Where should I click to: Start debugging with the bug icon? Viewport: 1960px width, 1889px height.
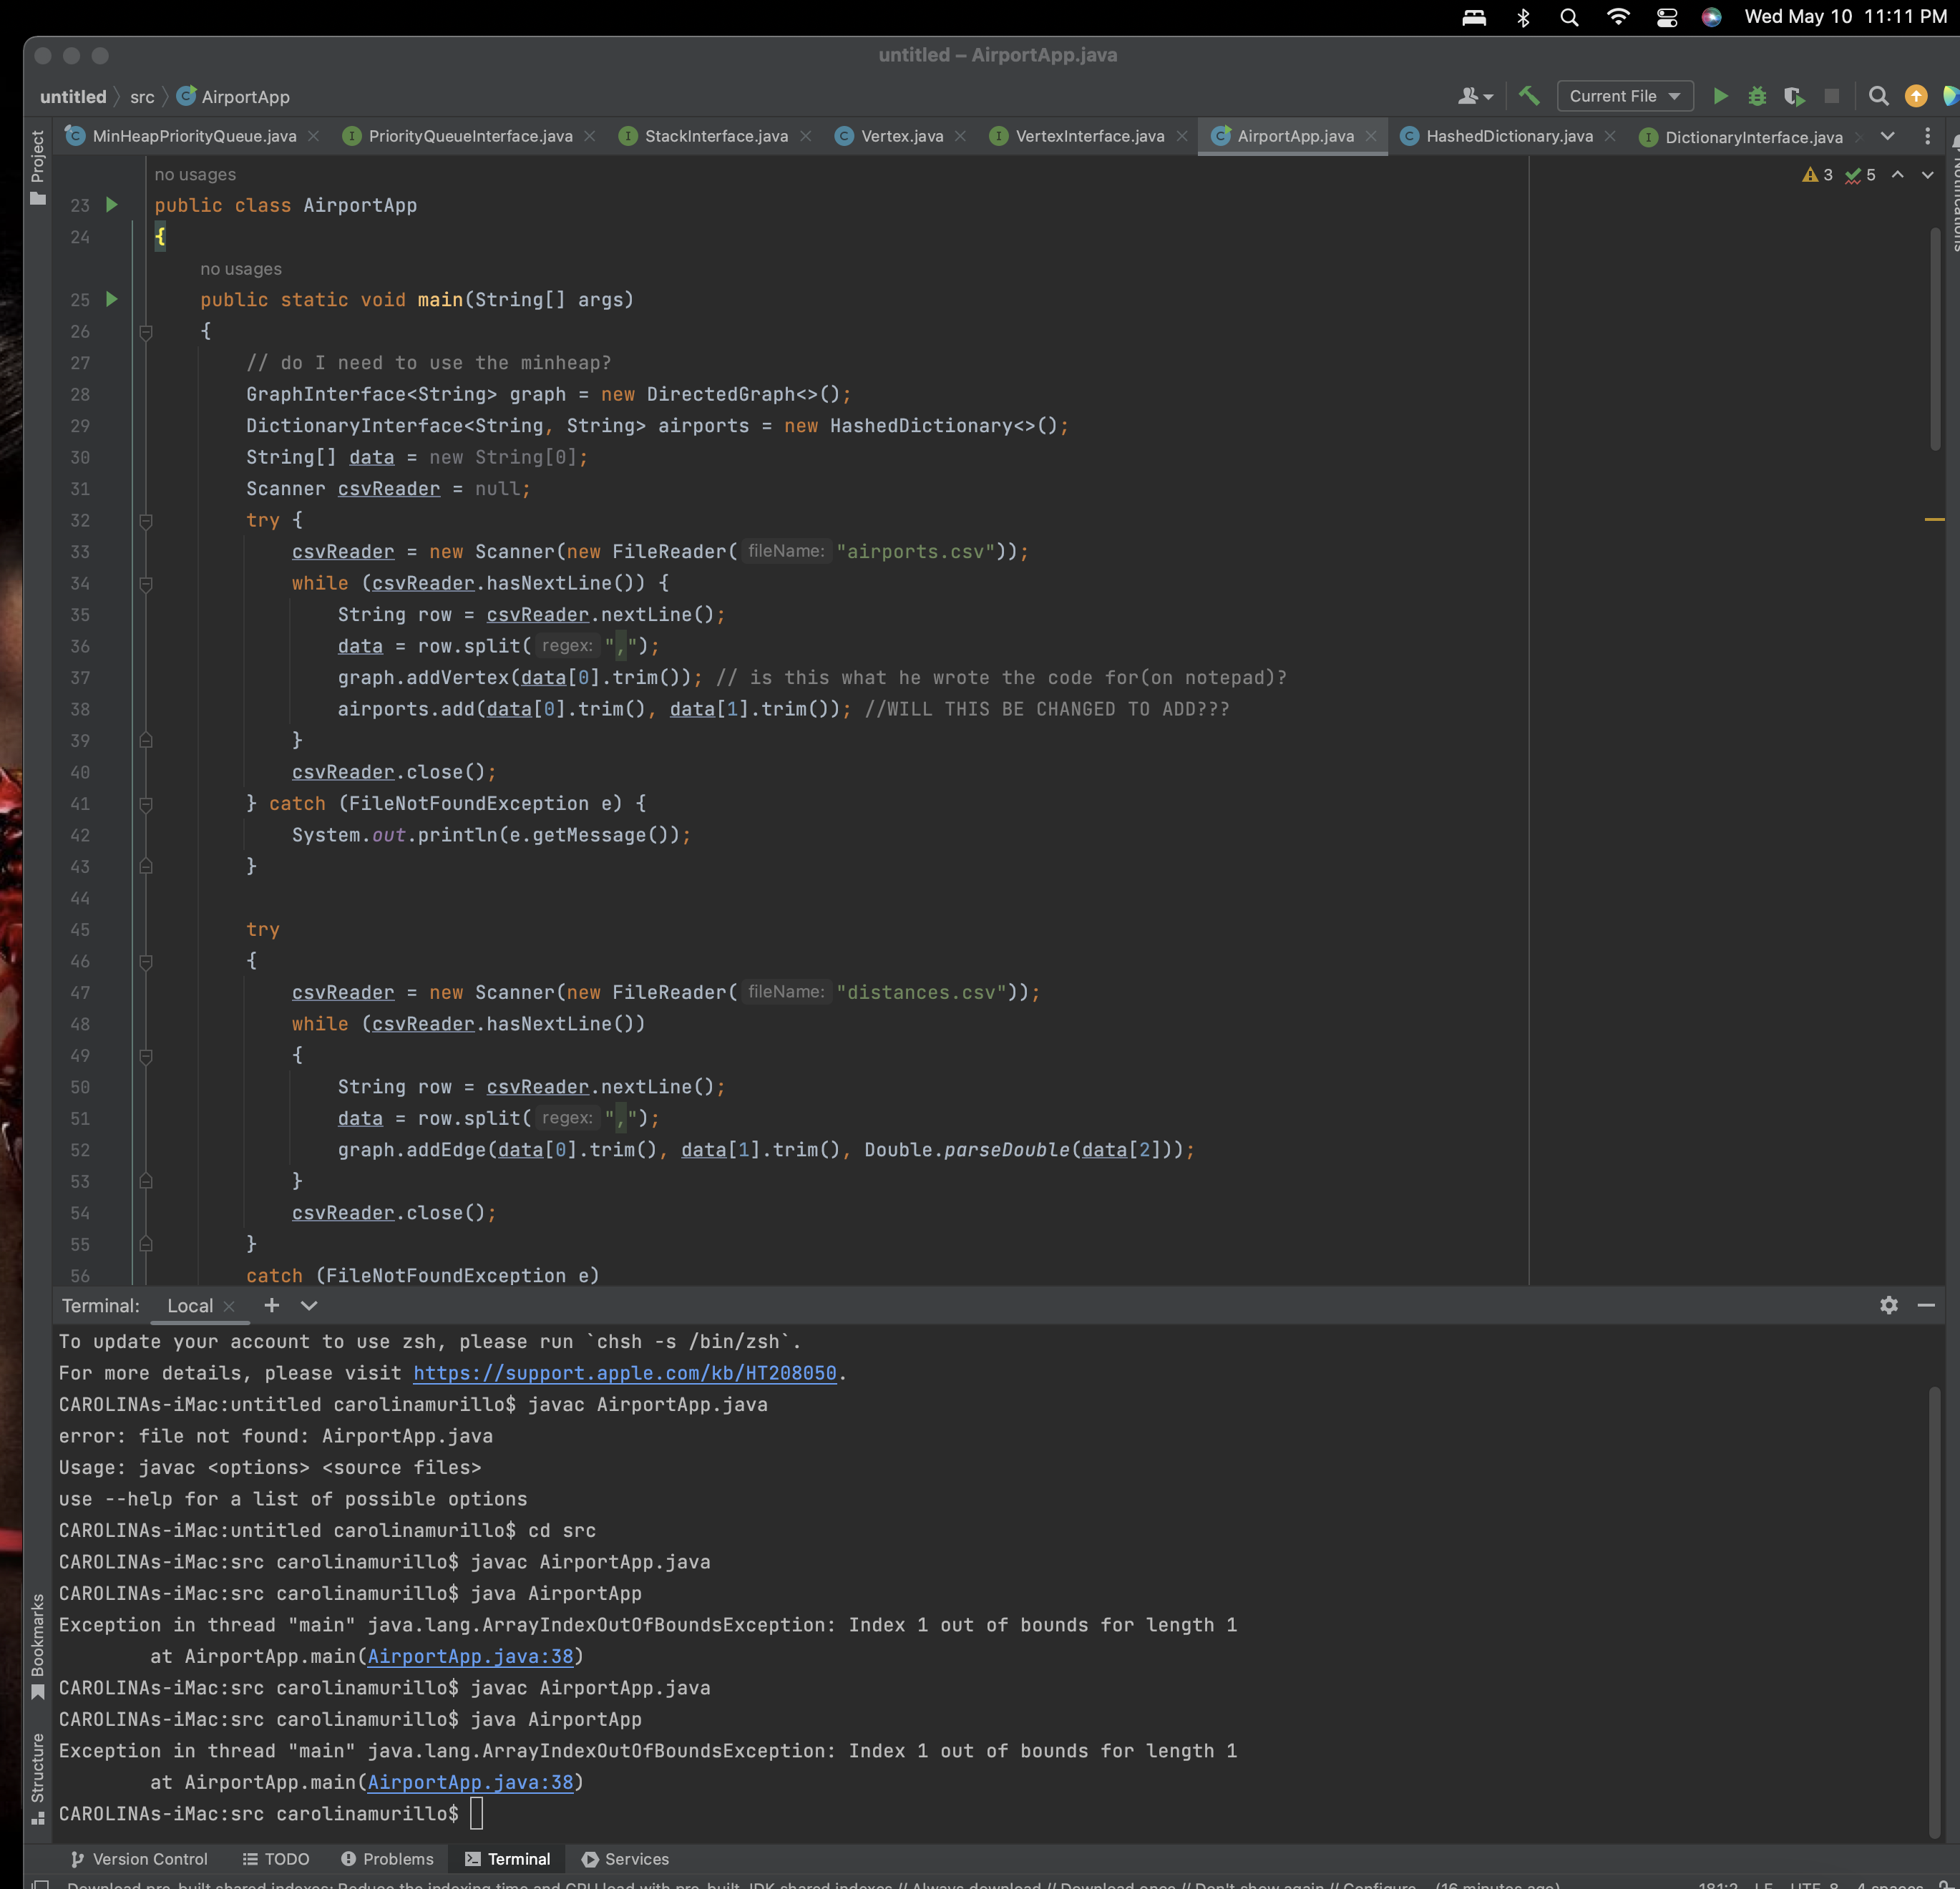coord(1757,96)
